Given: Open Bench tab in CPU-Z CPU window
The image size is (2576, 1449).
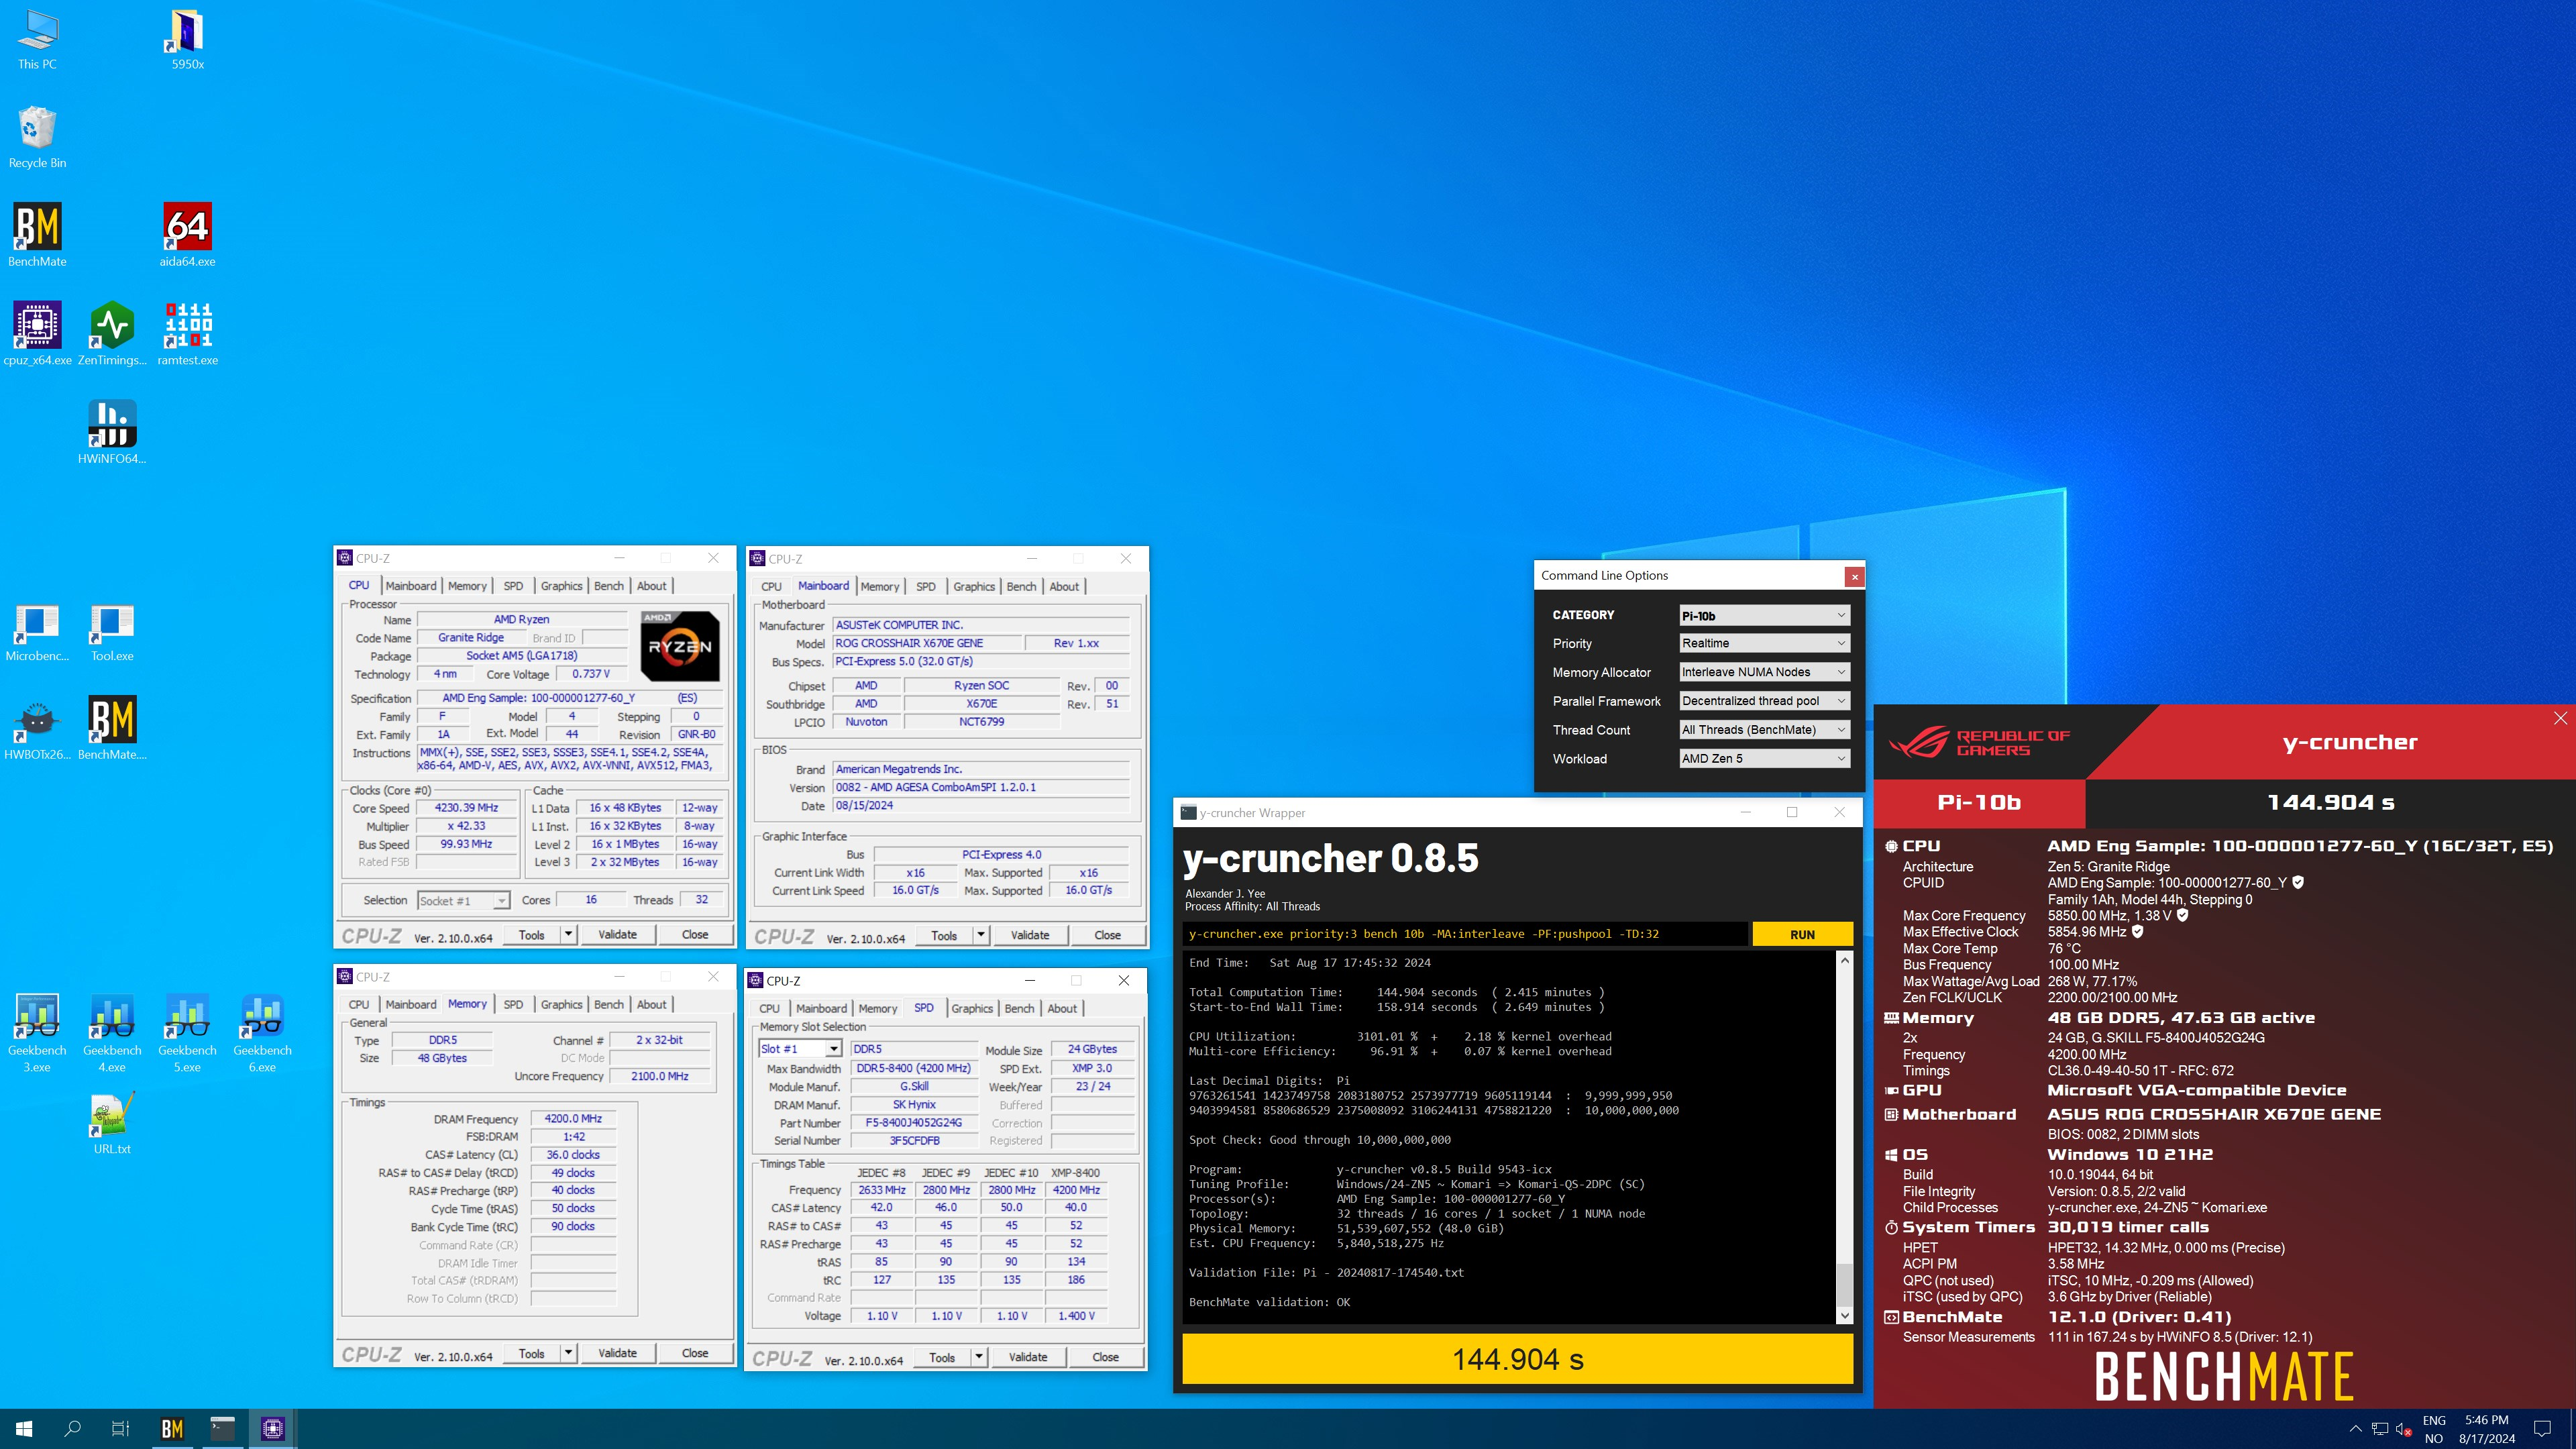Looking at the screenshot, I should 609,586.
